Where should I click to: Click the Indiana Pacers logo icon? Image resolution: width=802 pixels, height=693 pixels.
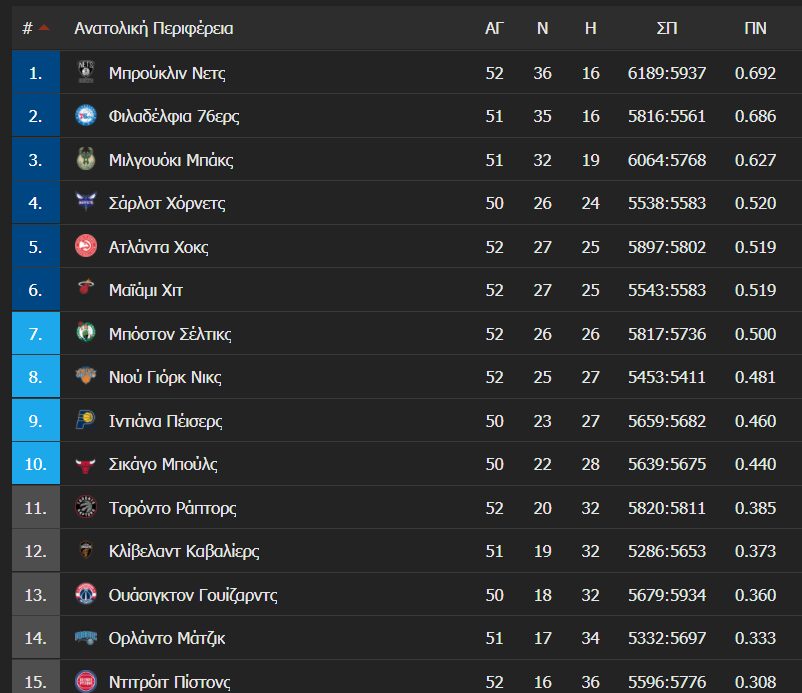click(x=86, y=420)
